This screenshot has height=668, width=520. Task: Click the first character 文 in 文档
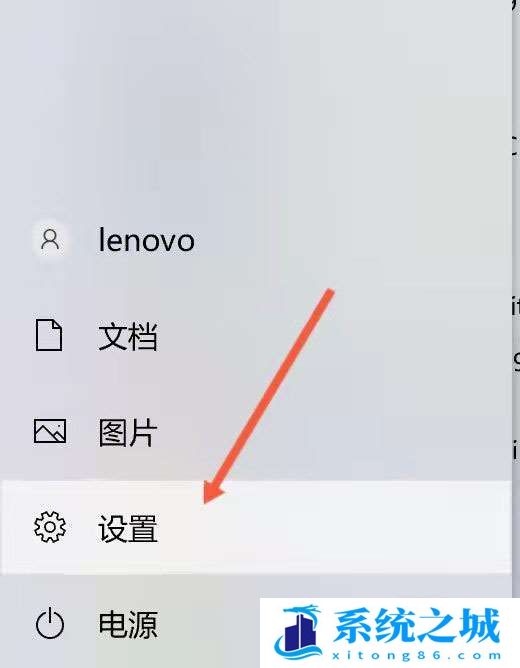(113, 336)
